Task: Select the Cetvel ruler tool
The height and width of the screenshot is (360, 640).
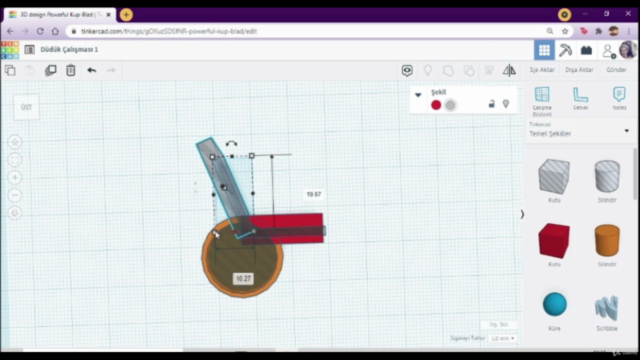Action: [580, 98]
